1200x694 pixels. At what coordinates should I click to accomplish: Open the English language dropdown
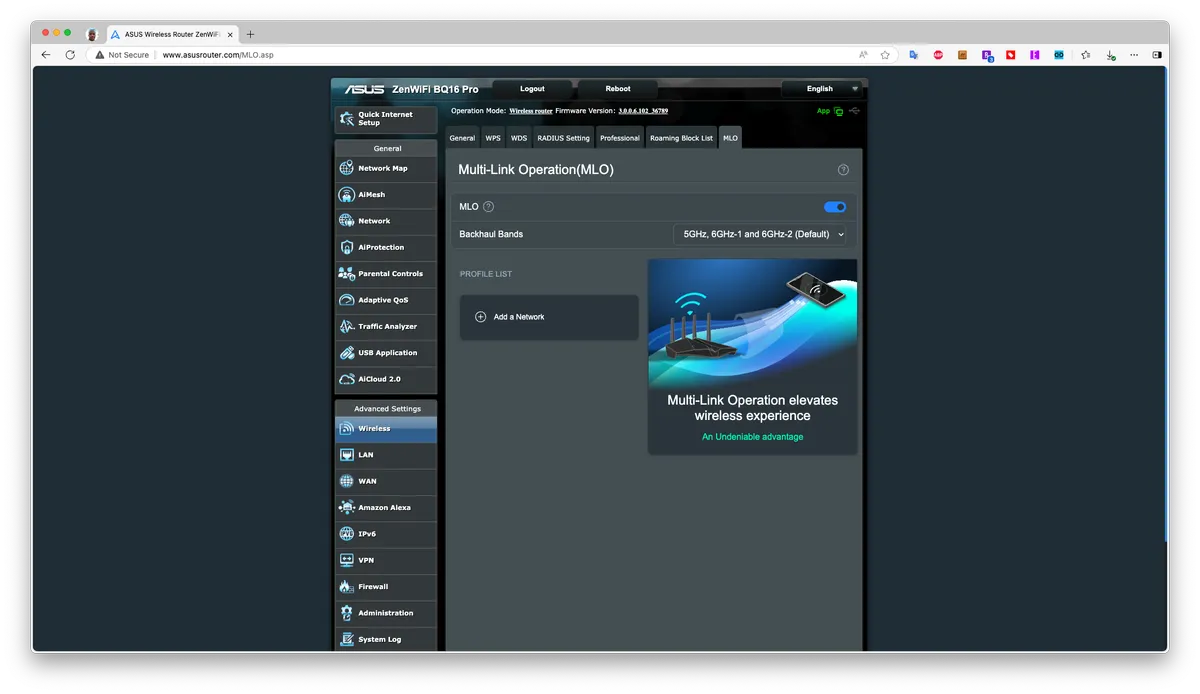pyautogui.click(x=821, y=89)
